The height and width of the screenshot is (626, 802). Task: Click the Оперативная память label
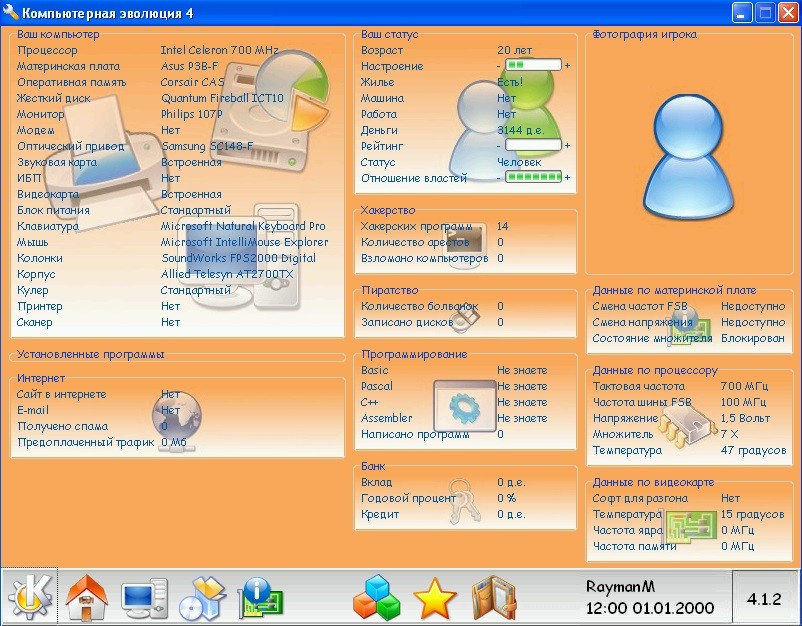tap(72, 82)
